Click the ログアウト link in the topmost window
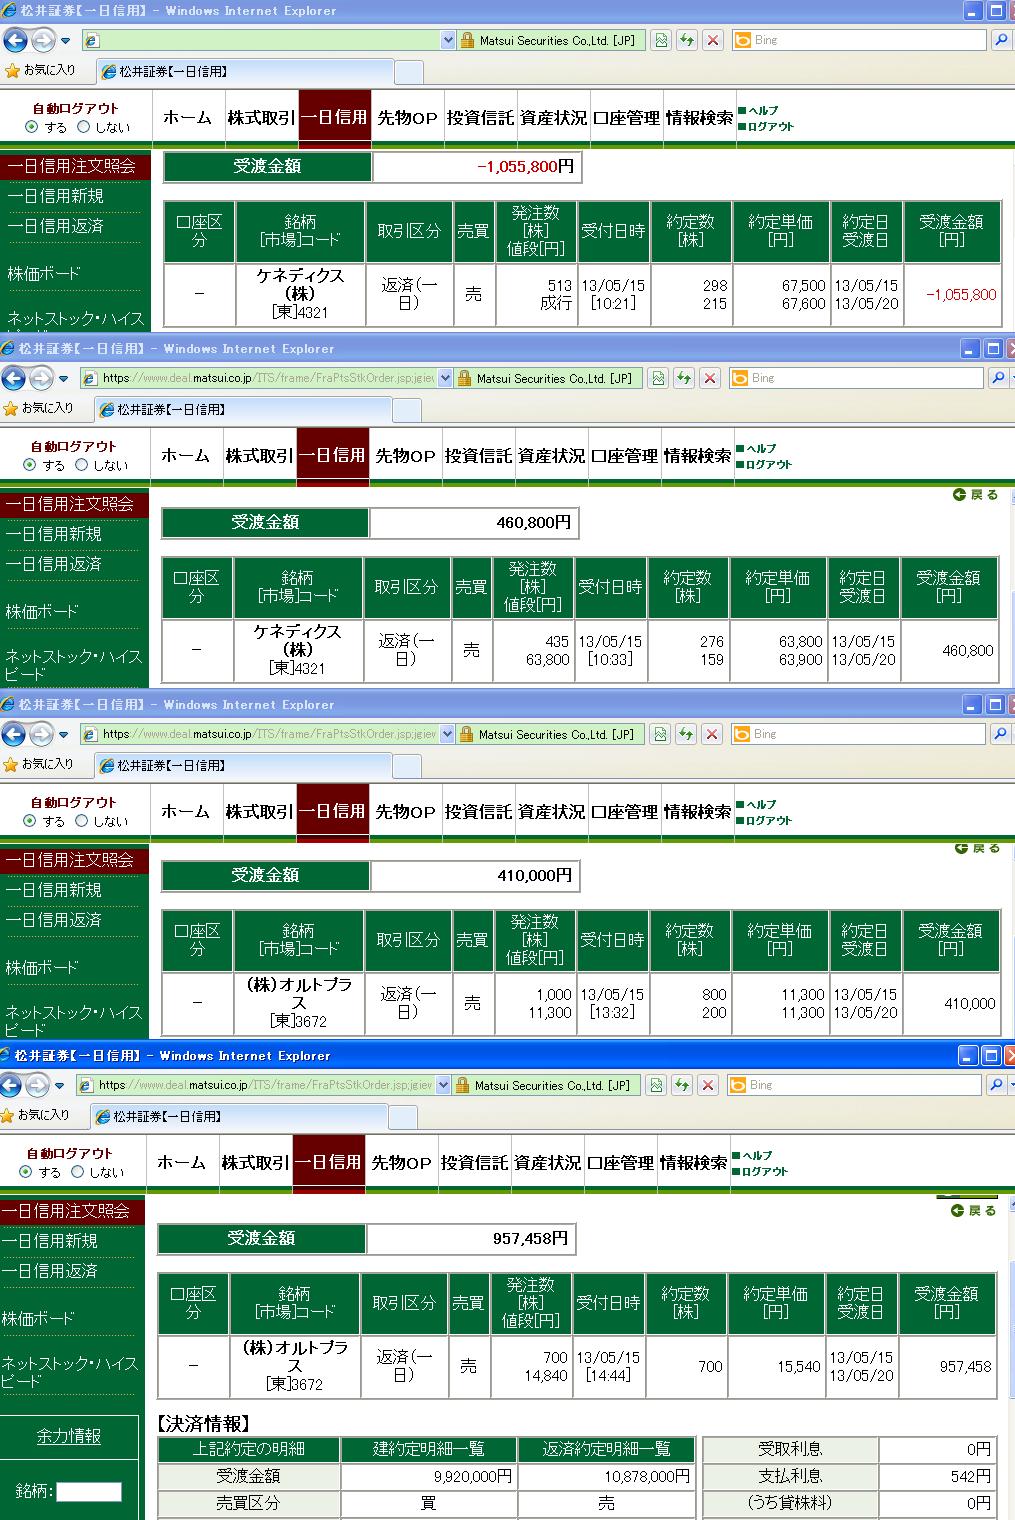 [x=770, y=127]
